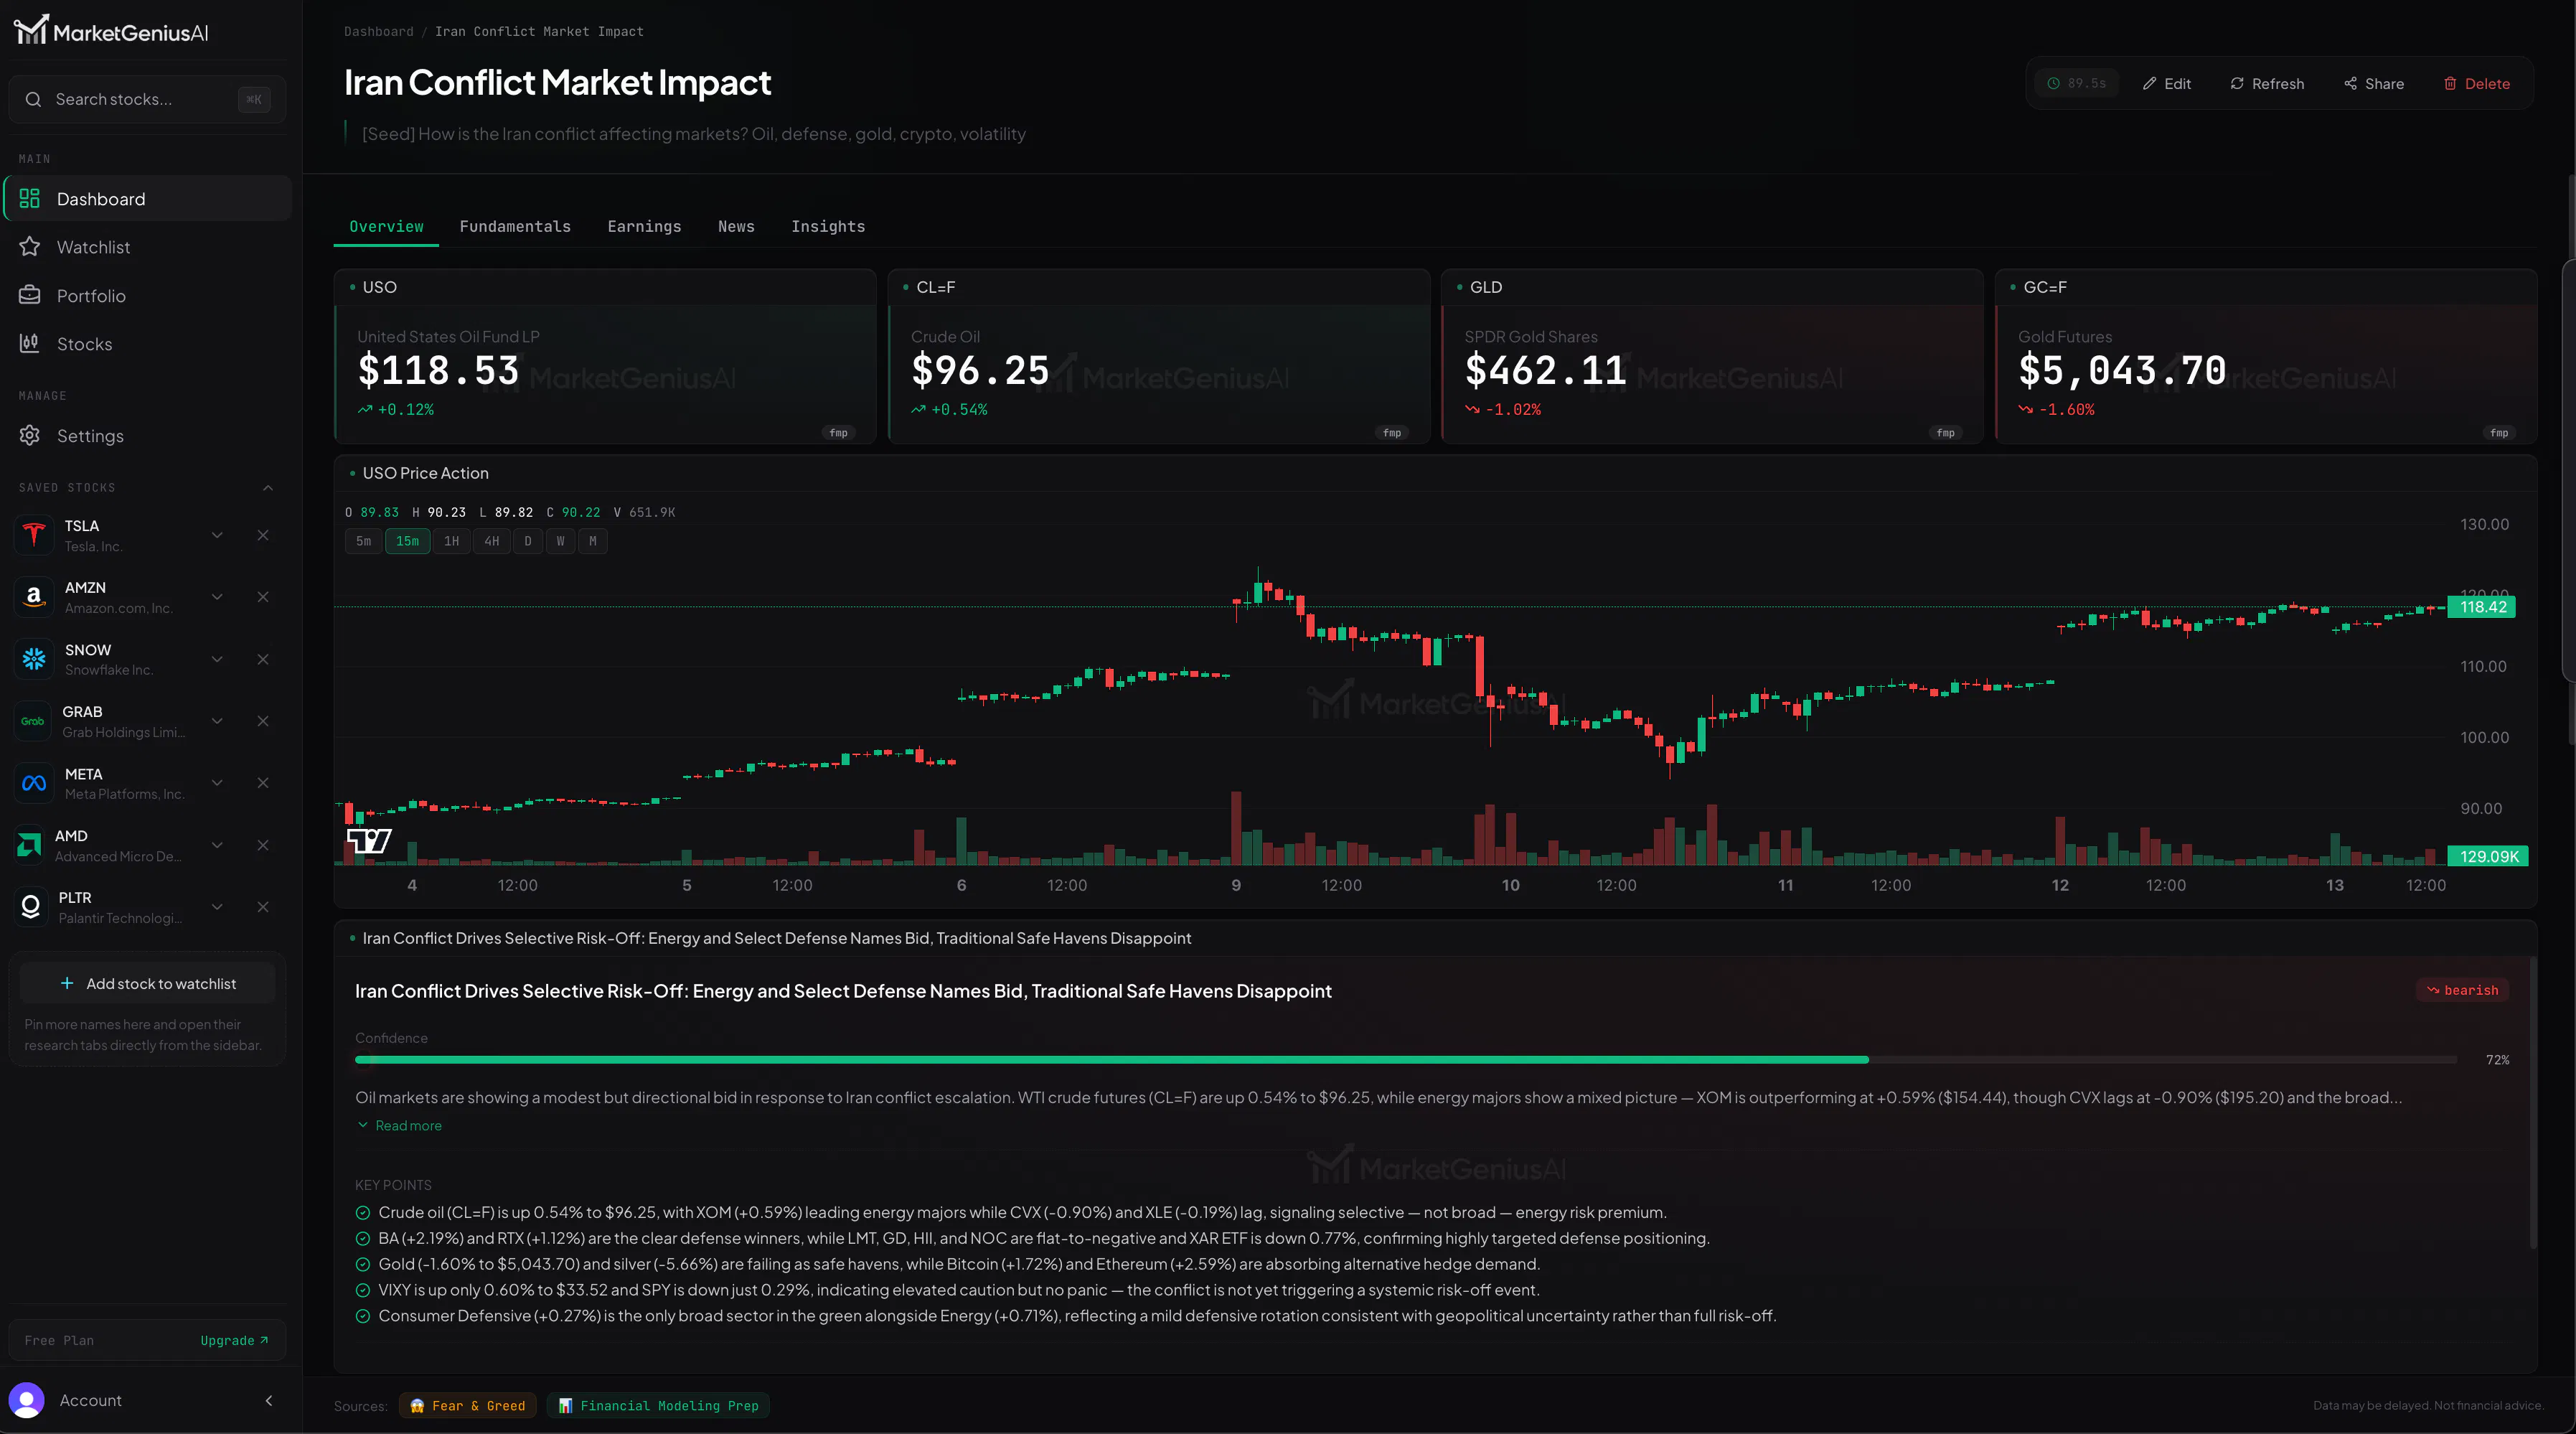
Task: Collapse the Saved Stocks section
Action: pyautogui.click(x=268, y=488)
